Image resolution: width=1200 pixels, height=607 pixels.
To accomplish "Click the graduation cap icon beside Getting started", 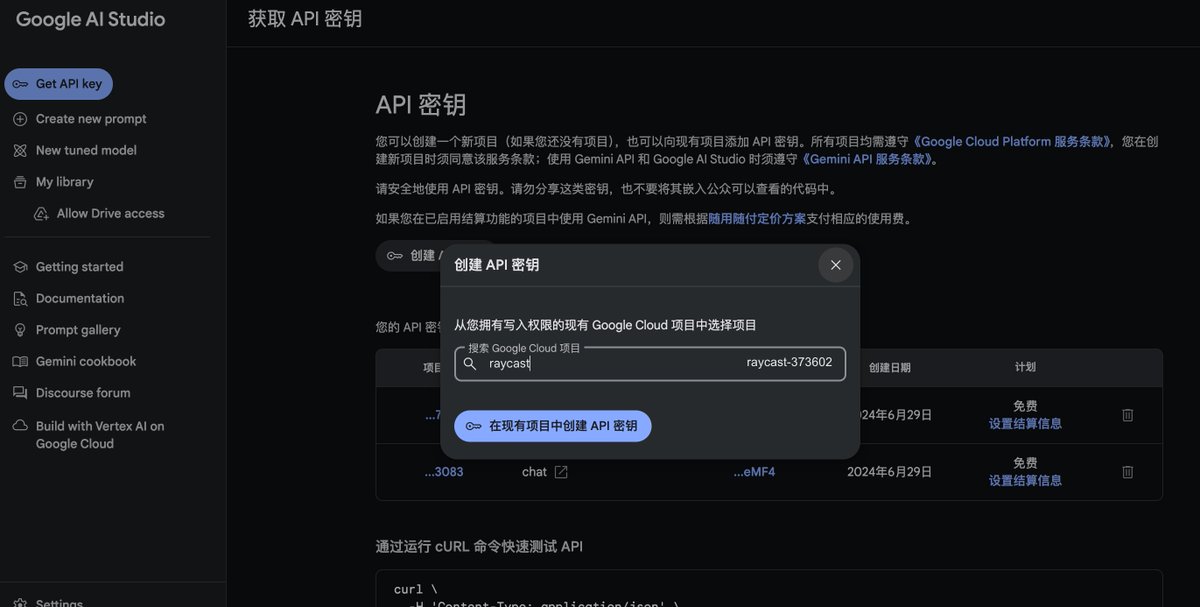I will (20, 267).
